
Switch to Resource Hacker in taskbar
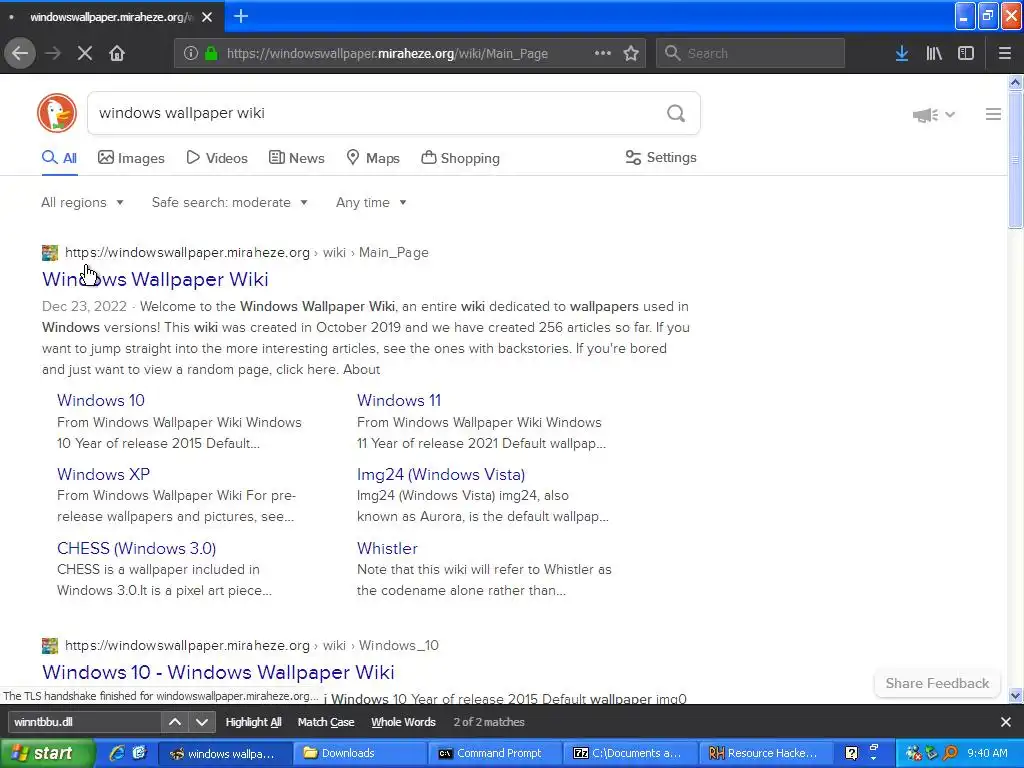tap(768, 753)
